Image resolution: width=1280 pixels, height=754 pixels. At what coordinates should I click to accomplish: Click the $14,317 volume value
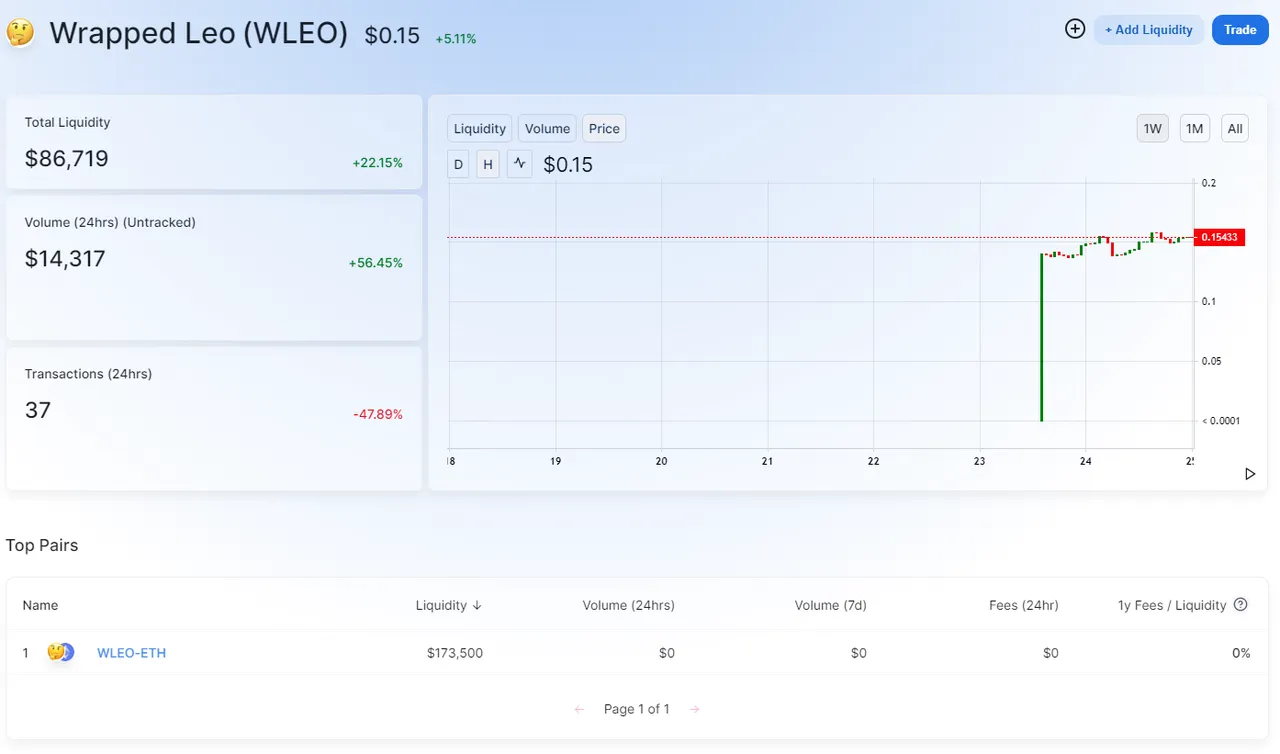(65, 259)
